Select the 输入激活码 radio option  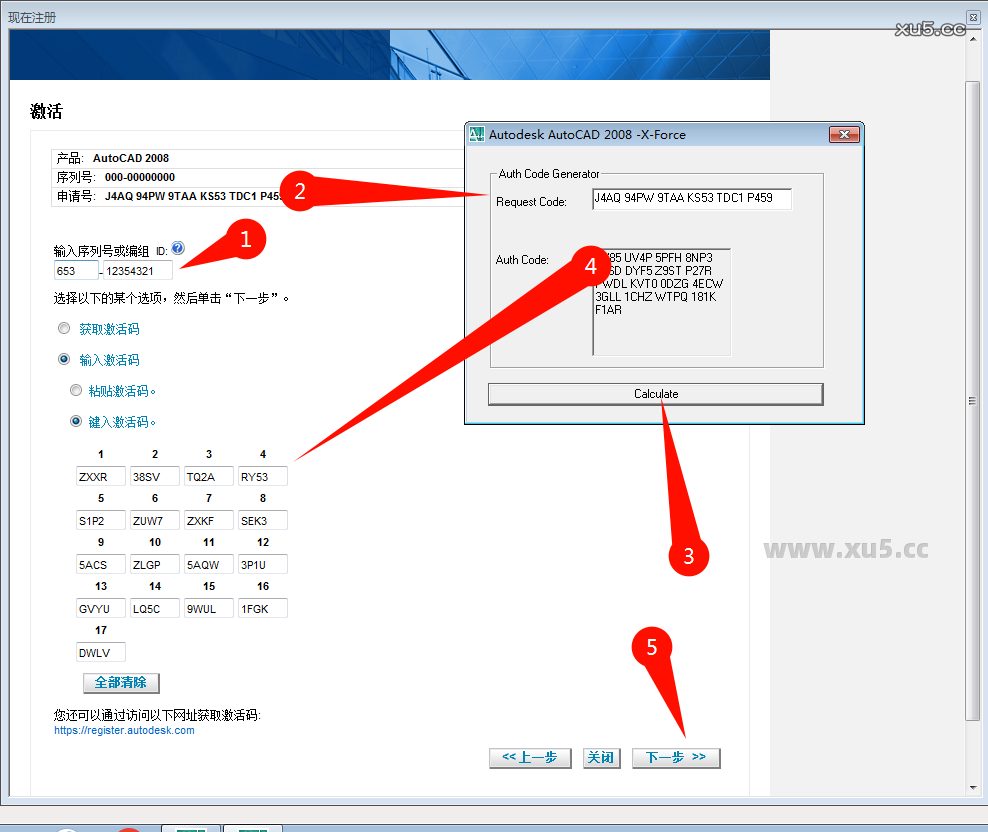pyautogui.click(x=64, y=359)
